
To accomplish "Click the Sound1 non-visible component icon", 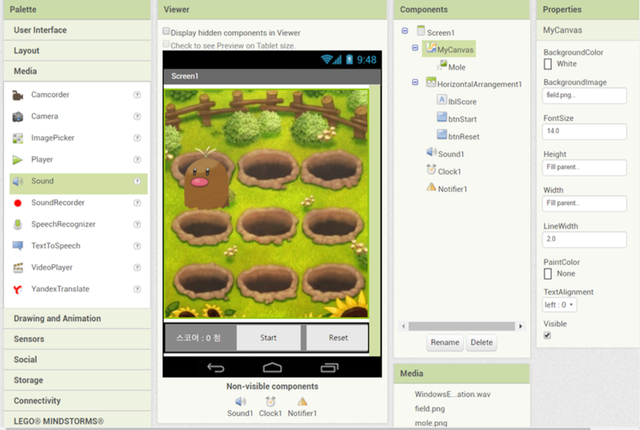I will point(240,401).
